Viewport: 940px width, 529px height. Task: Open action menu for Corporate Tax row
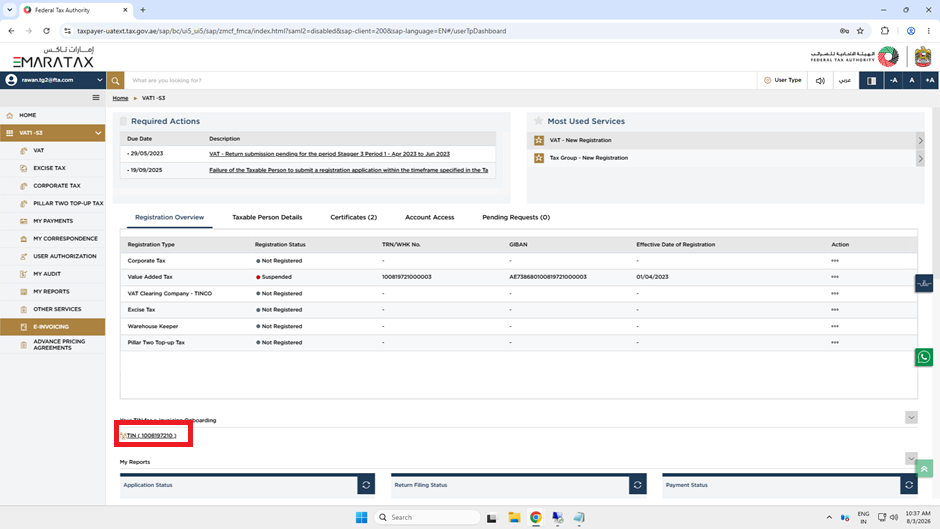[835, 261]
